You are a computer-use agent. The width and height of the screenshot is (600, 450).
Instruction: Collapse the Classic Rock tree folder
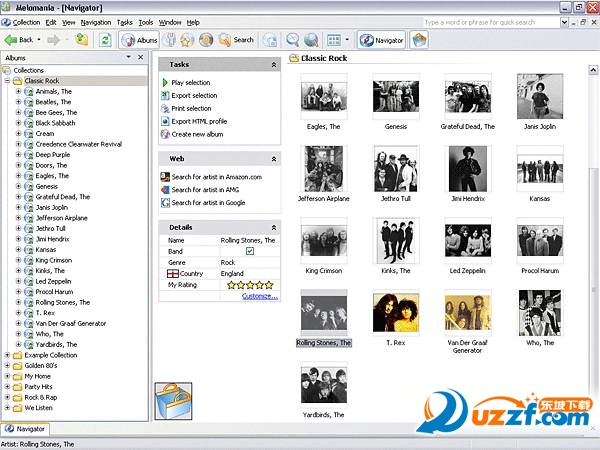pyautogui.click(x=7, y=81)
